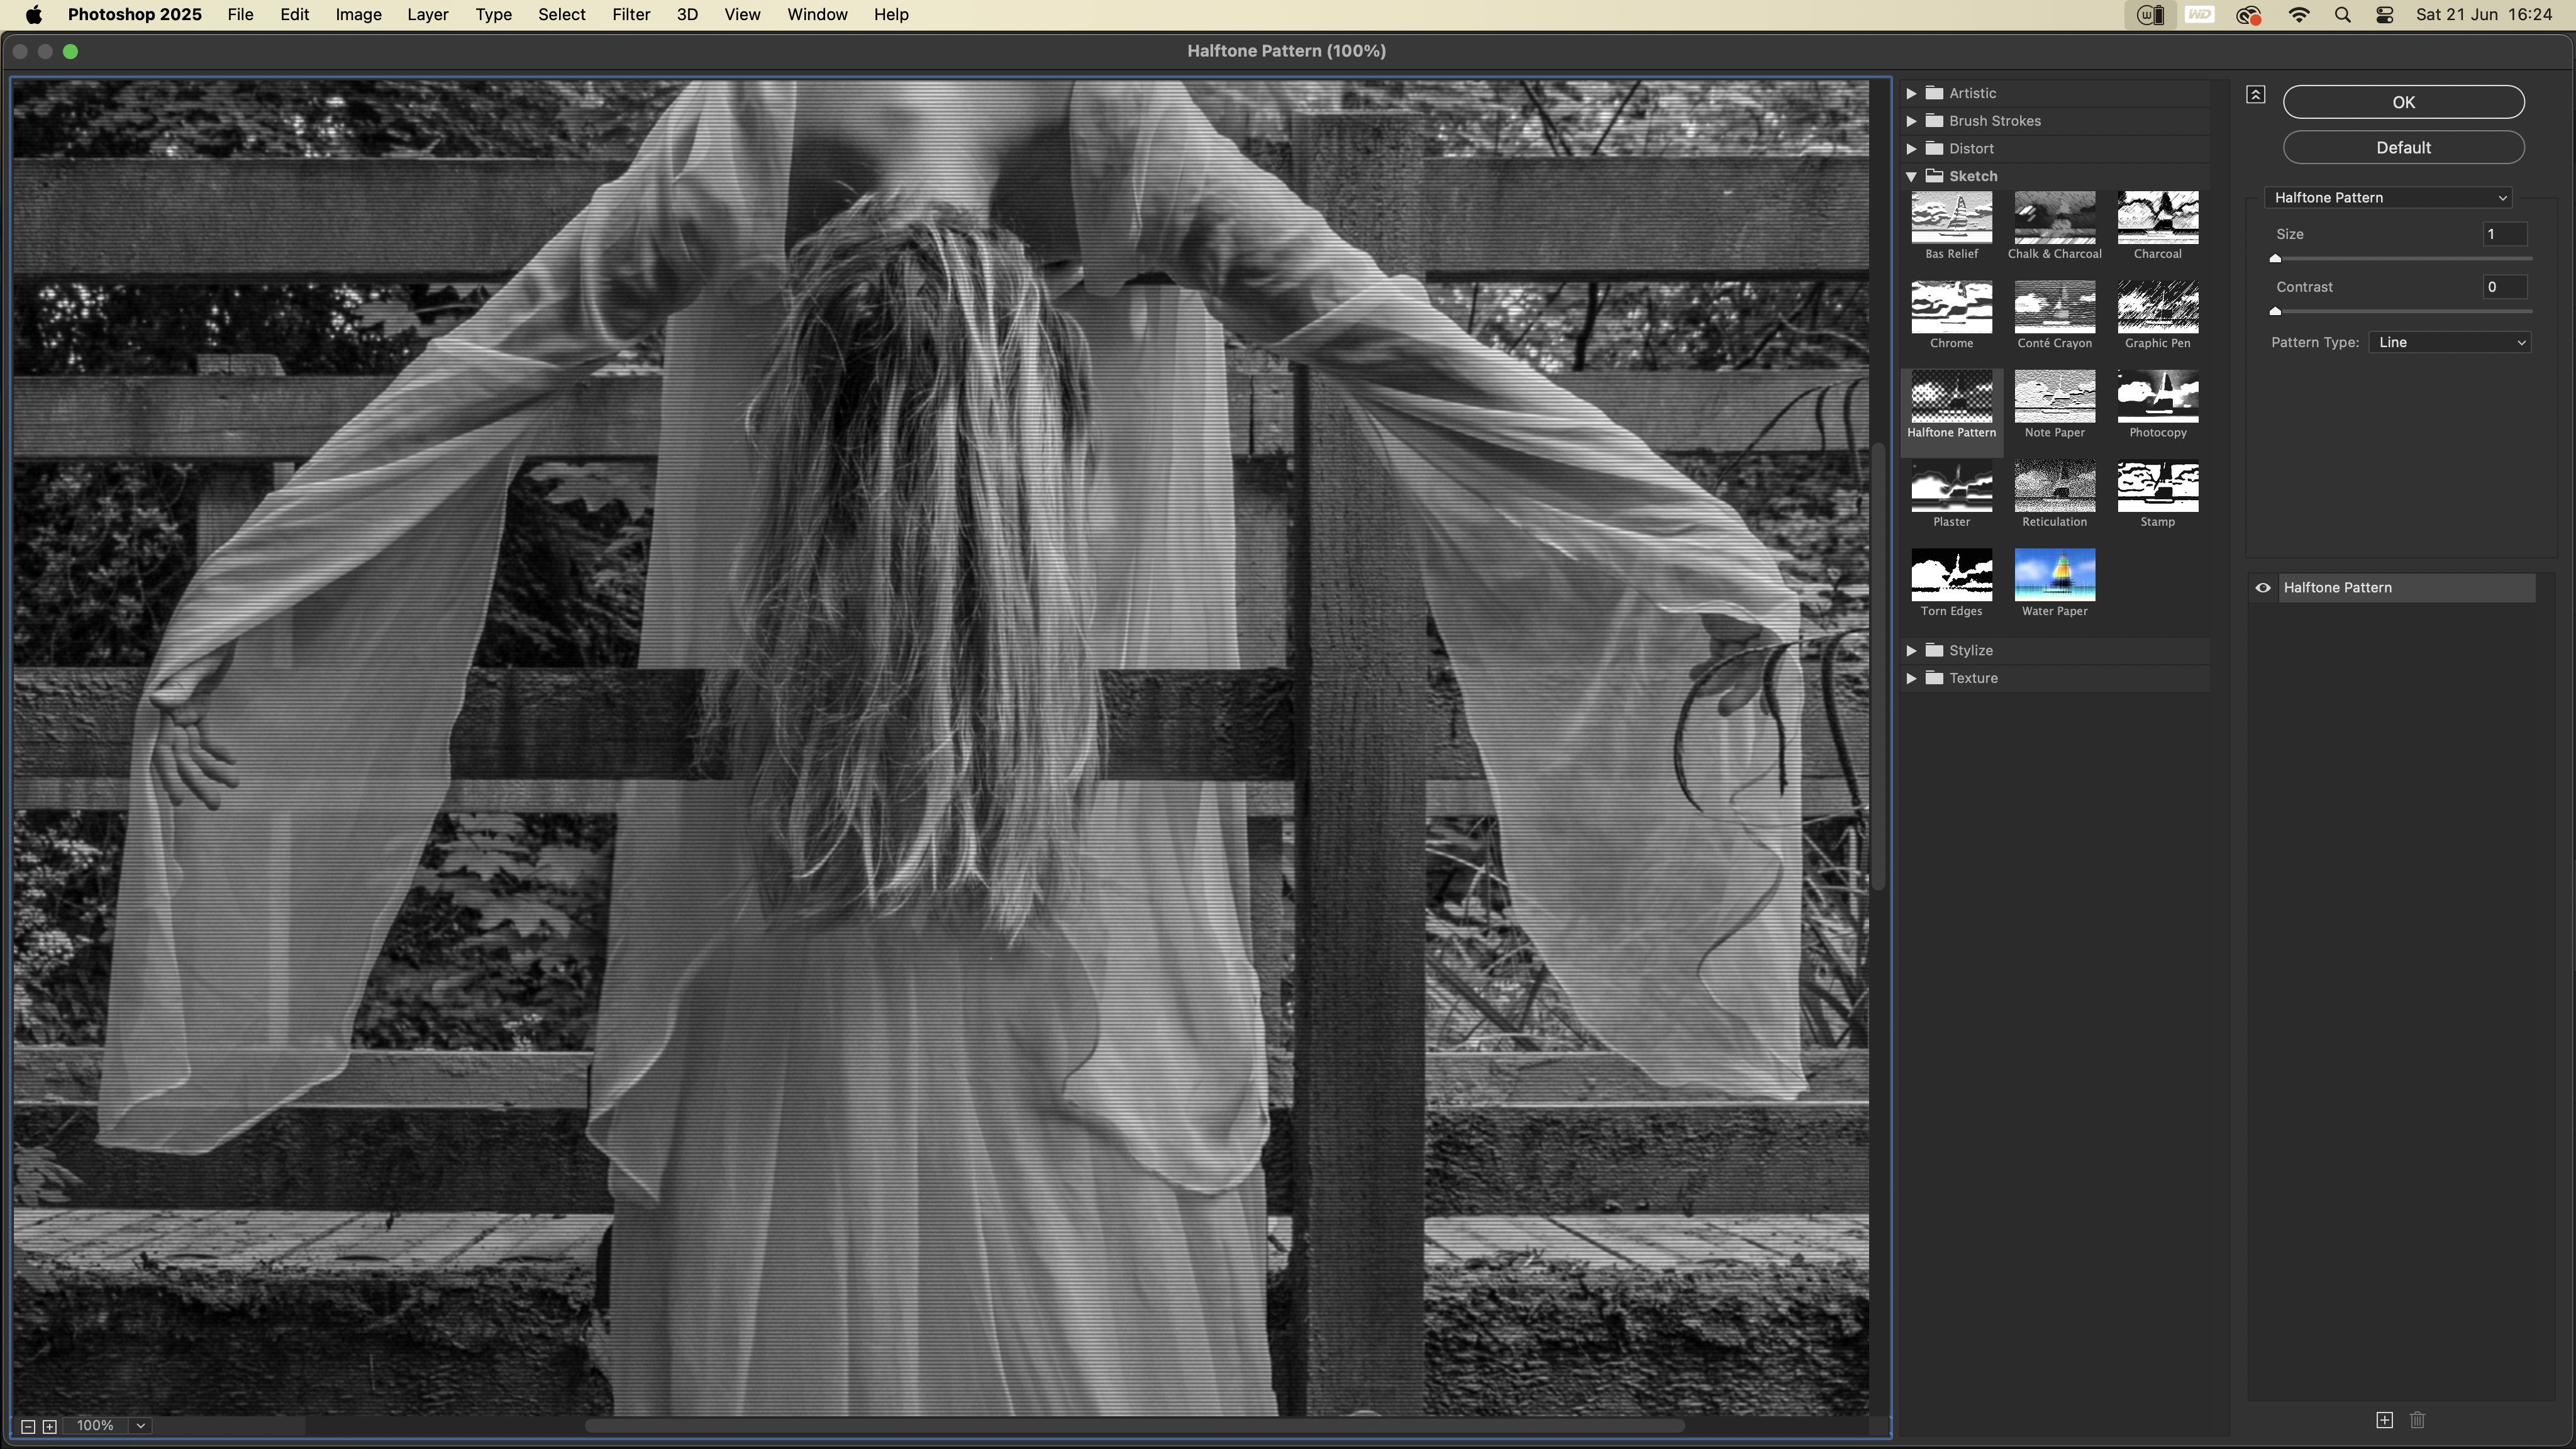Expand the Artistic folder
Viewport: 2576px width, 1449px height.
click(x=1911, y=93)
